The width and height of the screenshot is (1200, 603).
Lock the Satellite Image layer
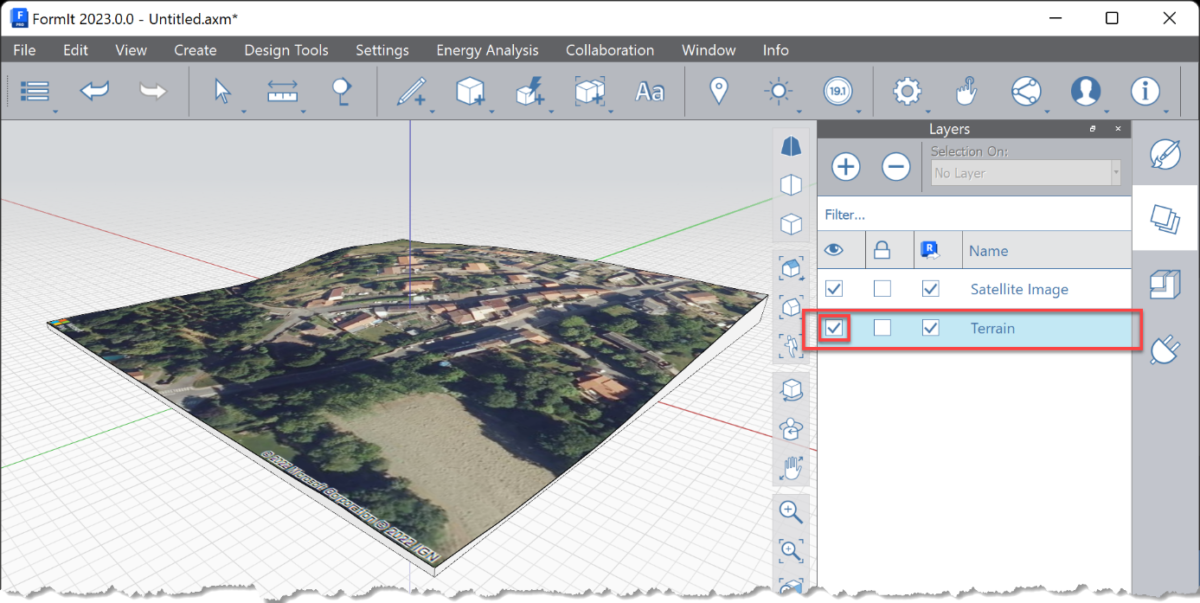tap(882, 289)
